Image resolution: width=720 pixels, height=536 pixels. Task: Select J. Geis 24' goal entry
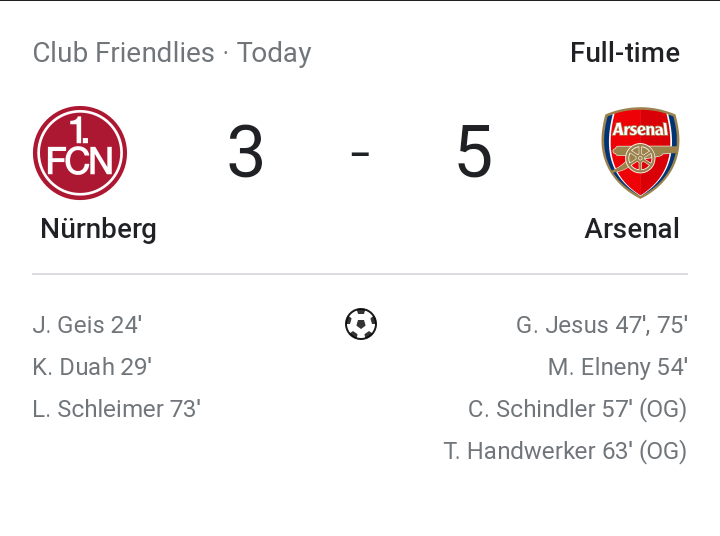(87, 325)
